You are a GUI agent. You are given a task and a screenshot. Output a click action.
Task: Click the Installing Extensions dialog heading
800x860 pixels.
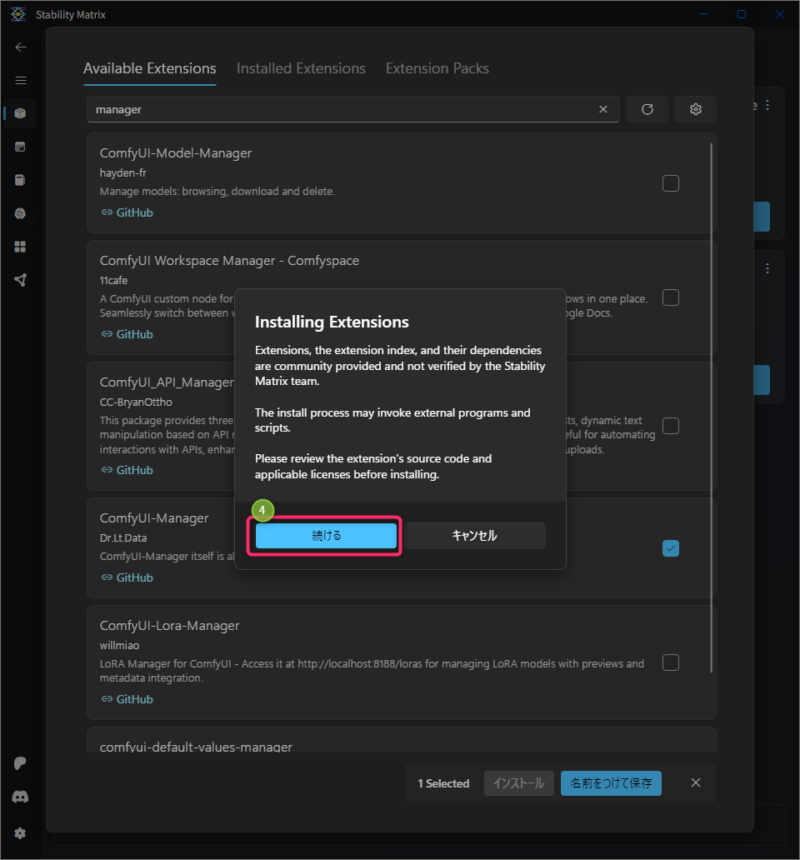click(x=332, y=322)
